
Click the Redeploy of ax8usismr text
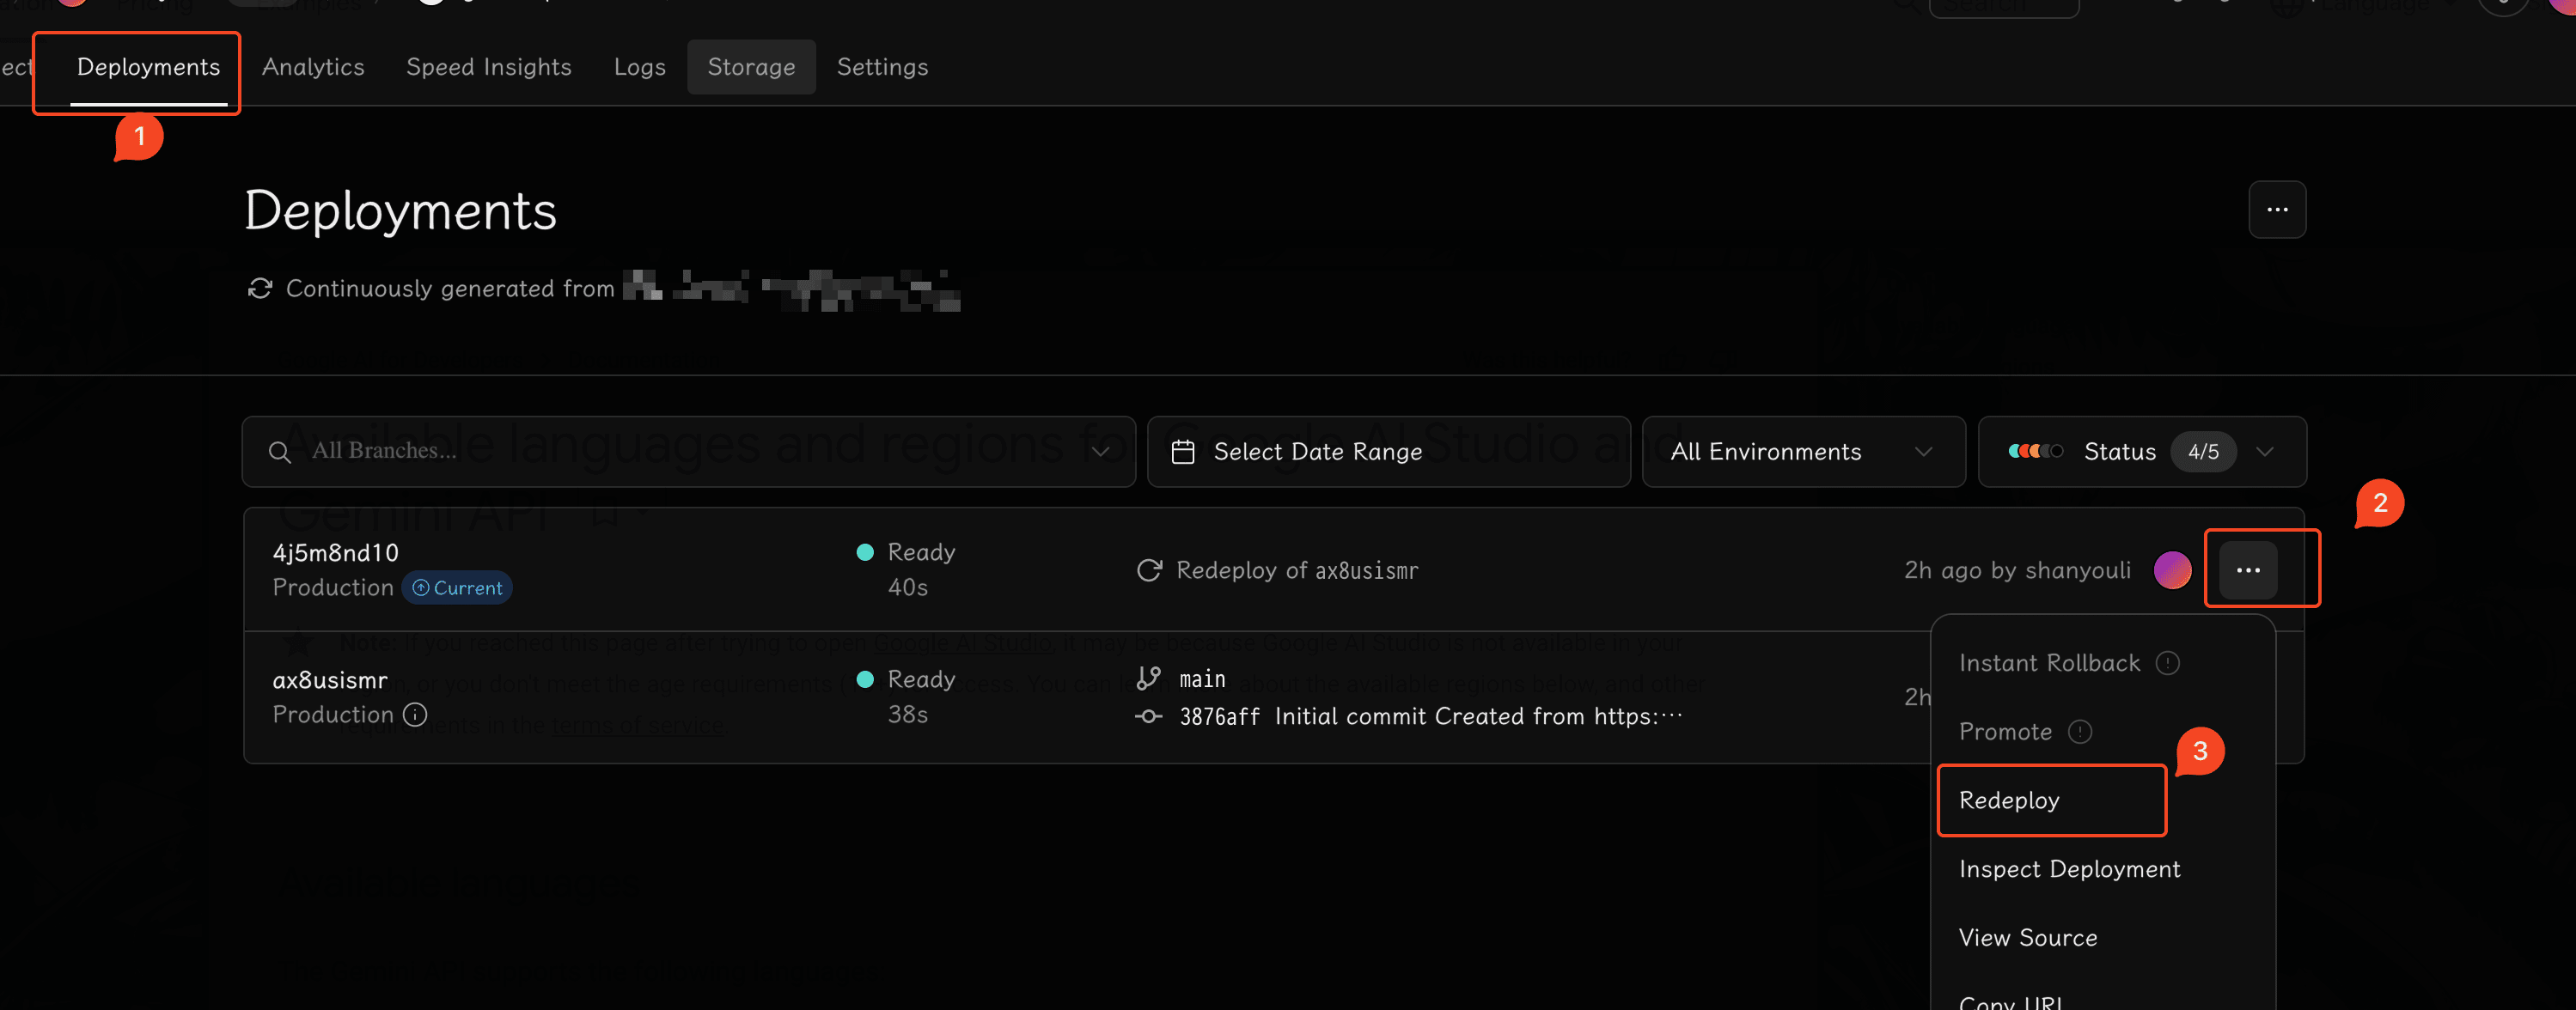tap(1296, 570)
